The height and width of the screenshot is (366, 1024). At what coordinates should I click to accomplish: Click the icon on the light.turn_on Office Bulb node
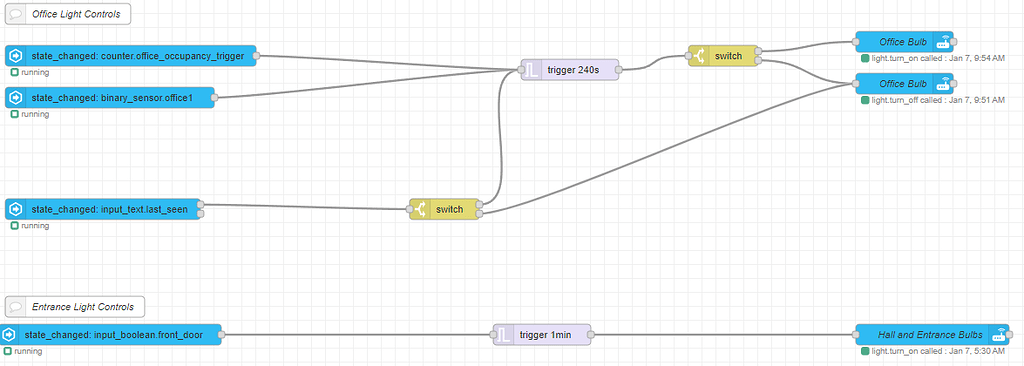pyautogui.click(x=942, y=42)
